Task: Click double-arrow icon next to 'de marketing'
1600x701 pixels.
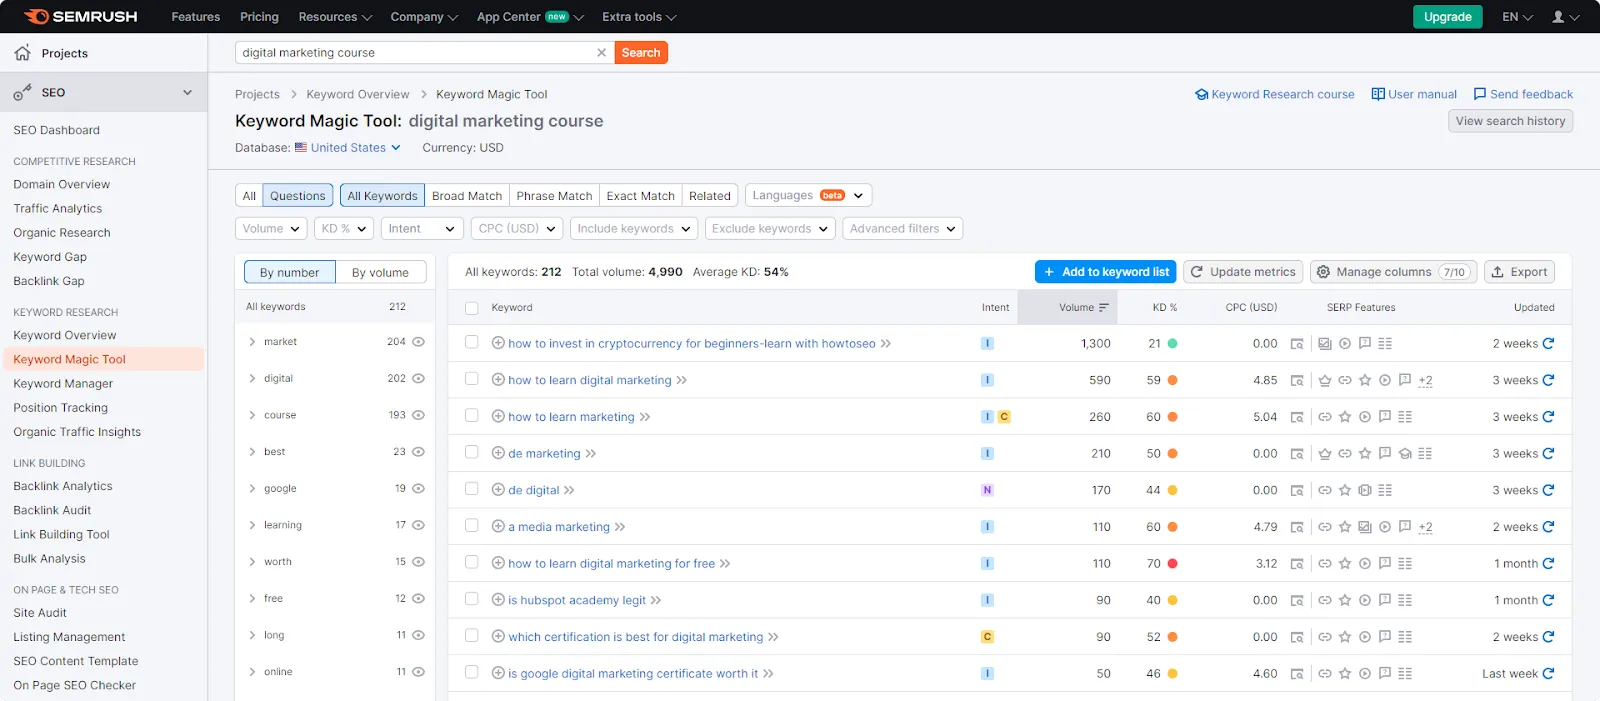Action: [x=591, y=454]
